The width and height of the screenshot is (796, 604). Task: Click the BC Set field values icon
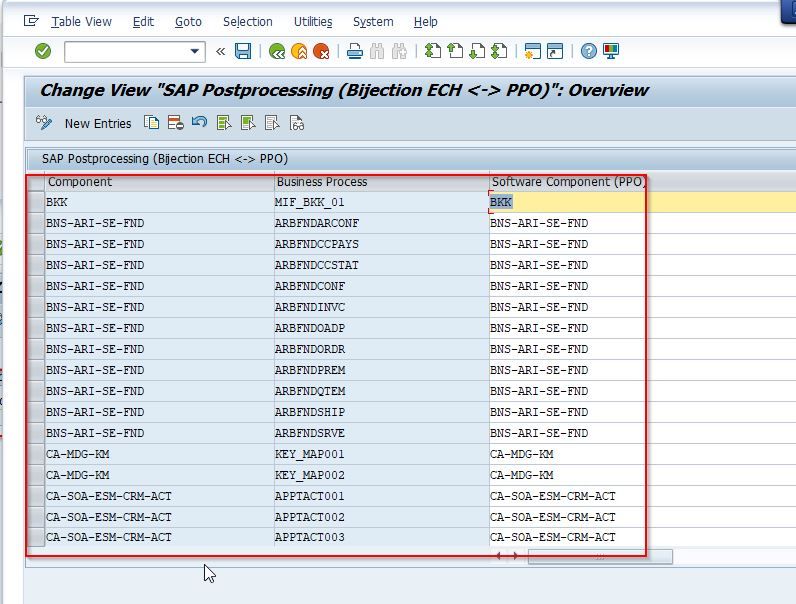pyautogui.click(x=297, y=123)
